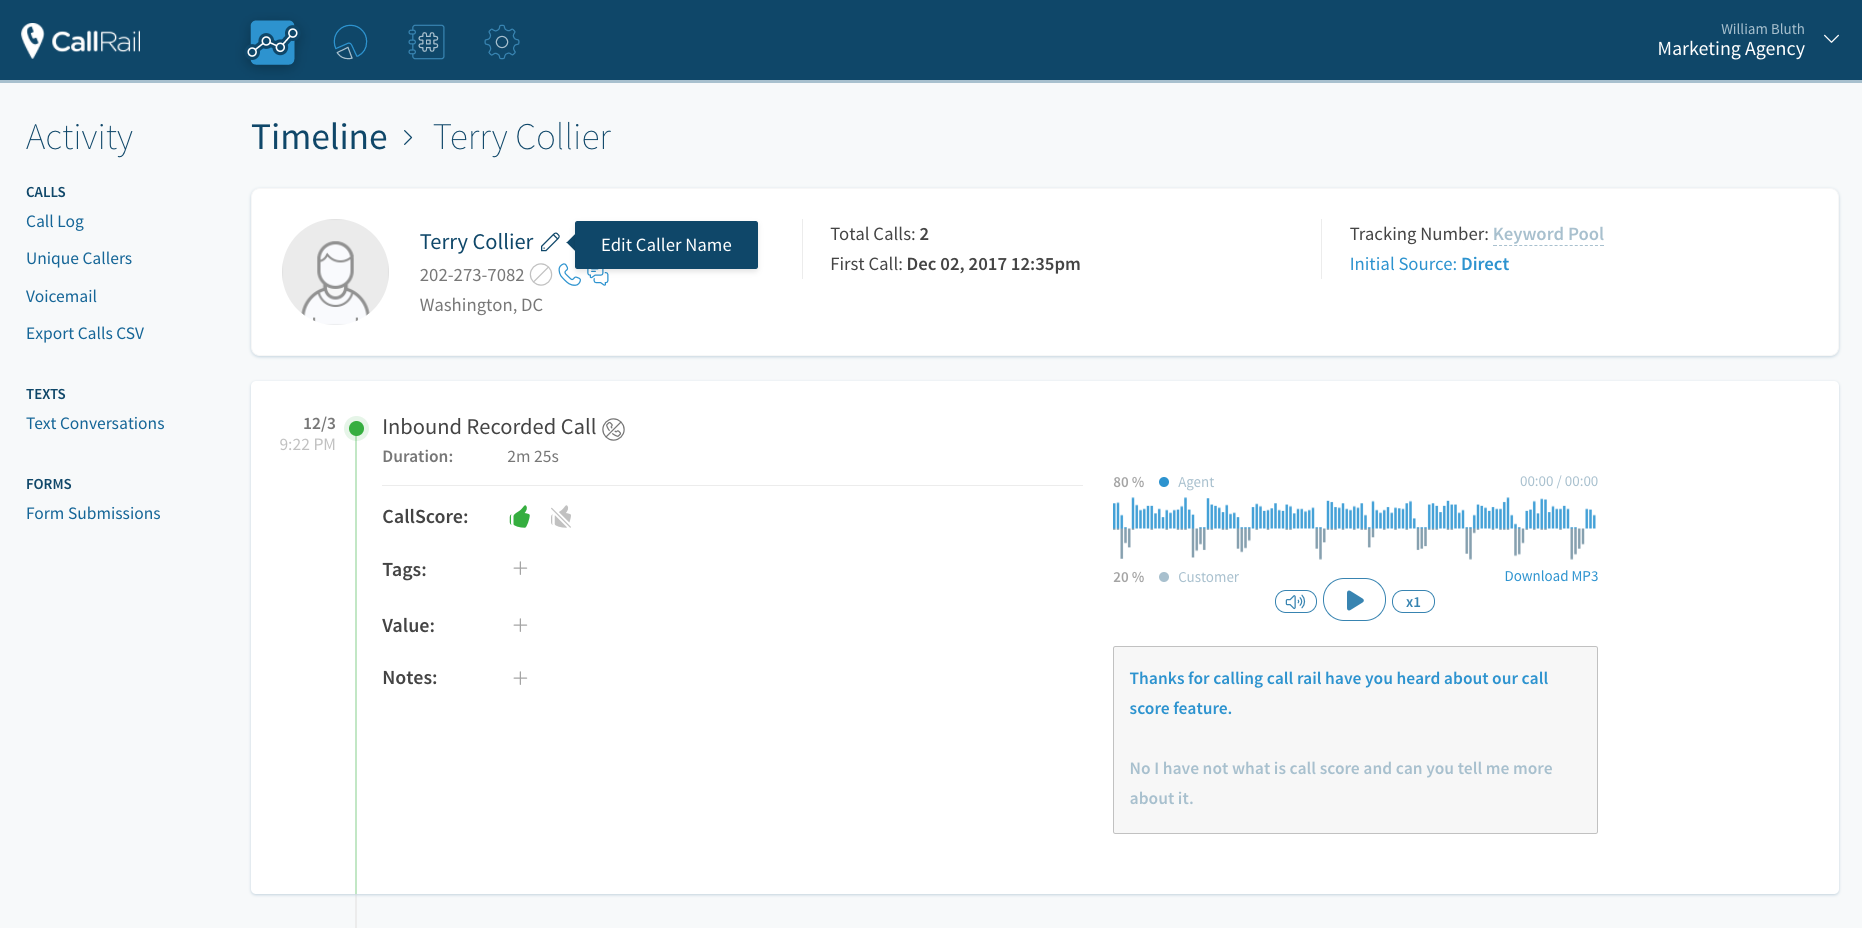Click Initial Source: Direct link
1862x928 pixels.
pyautogui.click(x=1429, y=264)
